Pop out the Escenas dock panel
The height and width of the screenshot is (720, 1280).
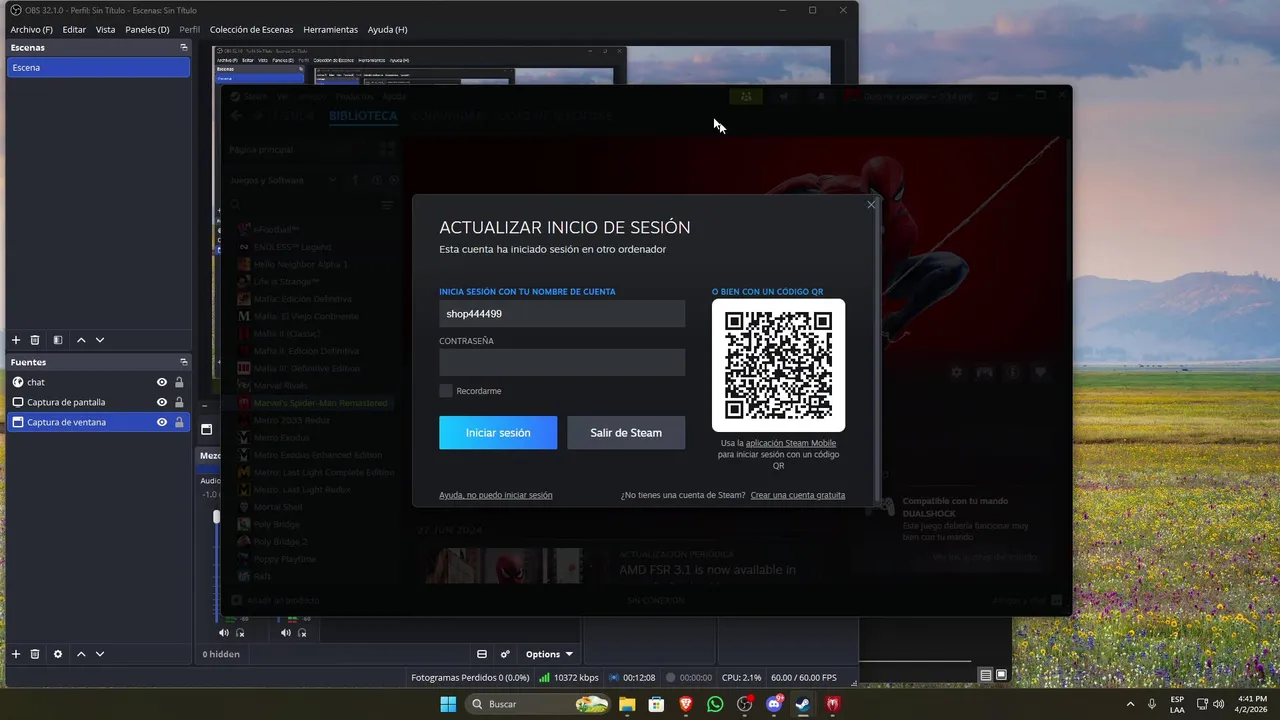pyautogui.click(x=183, y=47)
